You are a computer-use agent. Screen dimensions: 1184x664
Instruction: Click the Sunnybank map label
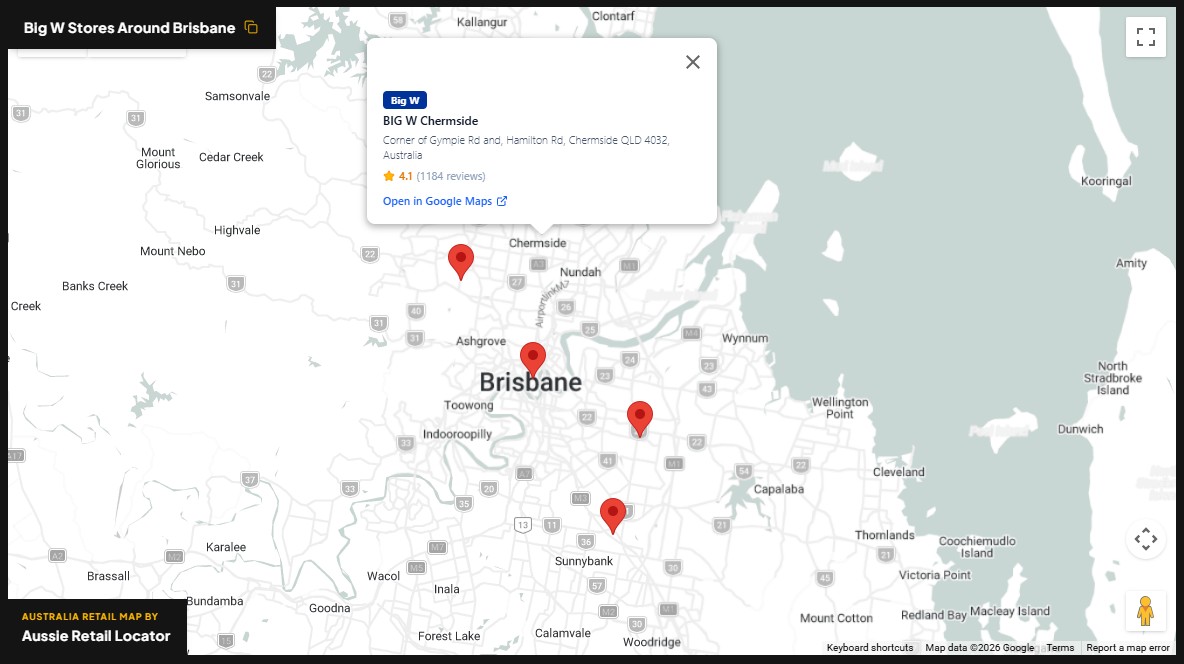tap(584, 561)
